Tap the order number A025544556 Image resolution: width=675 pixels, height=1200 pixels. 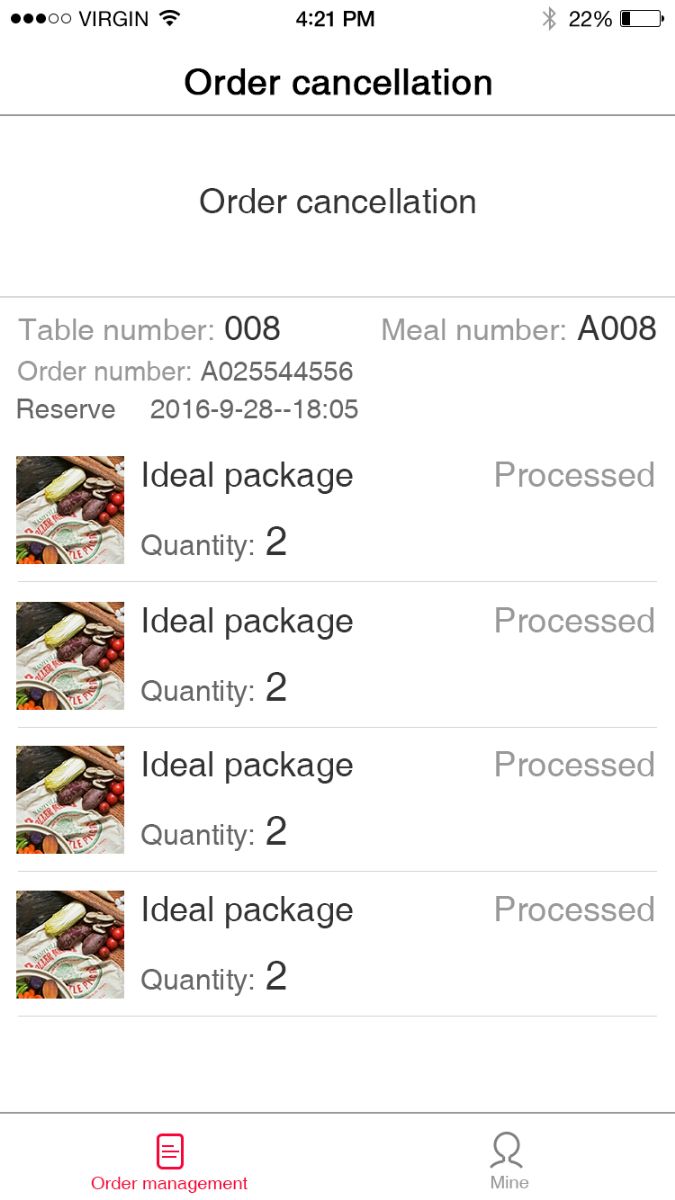tap(277, 372)
